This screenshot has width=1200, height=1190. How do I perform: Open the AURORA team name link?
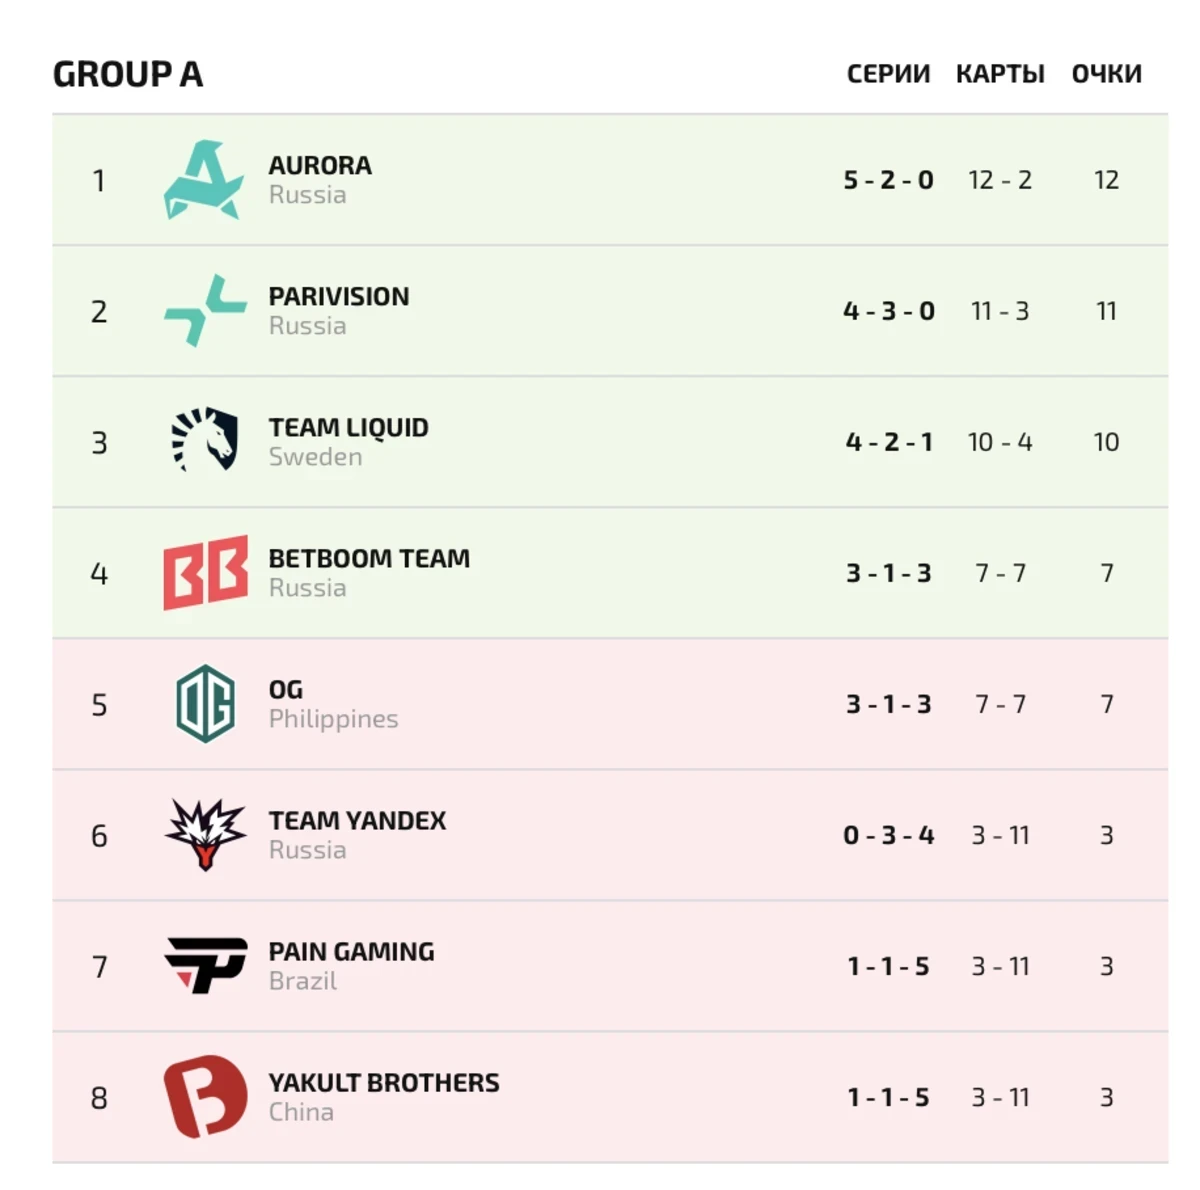tap(320, 165)
